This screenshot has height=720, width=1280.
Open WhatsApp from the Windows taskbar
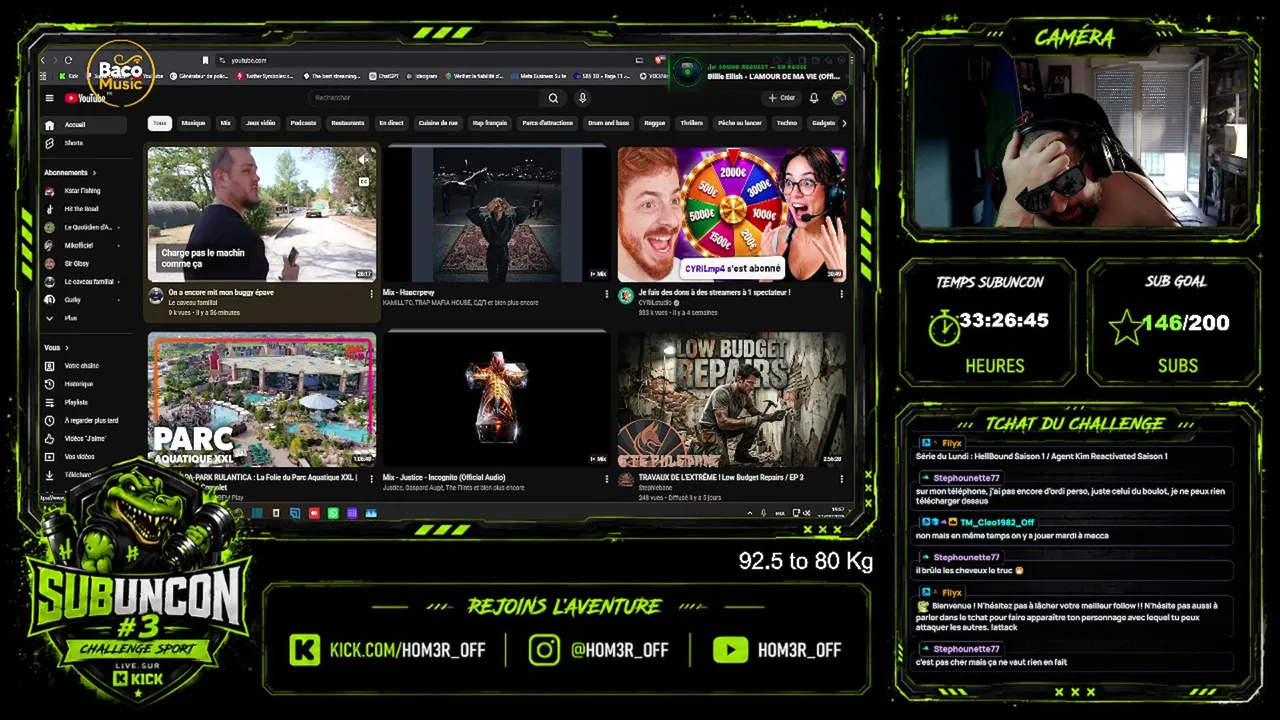coord(333,513)
